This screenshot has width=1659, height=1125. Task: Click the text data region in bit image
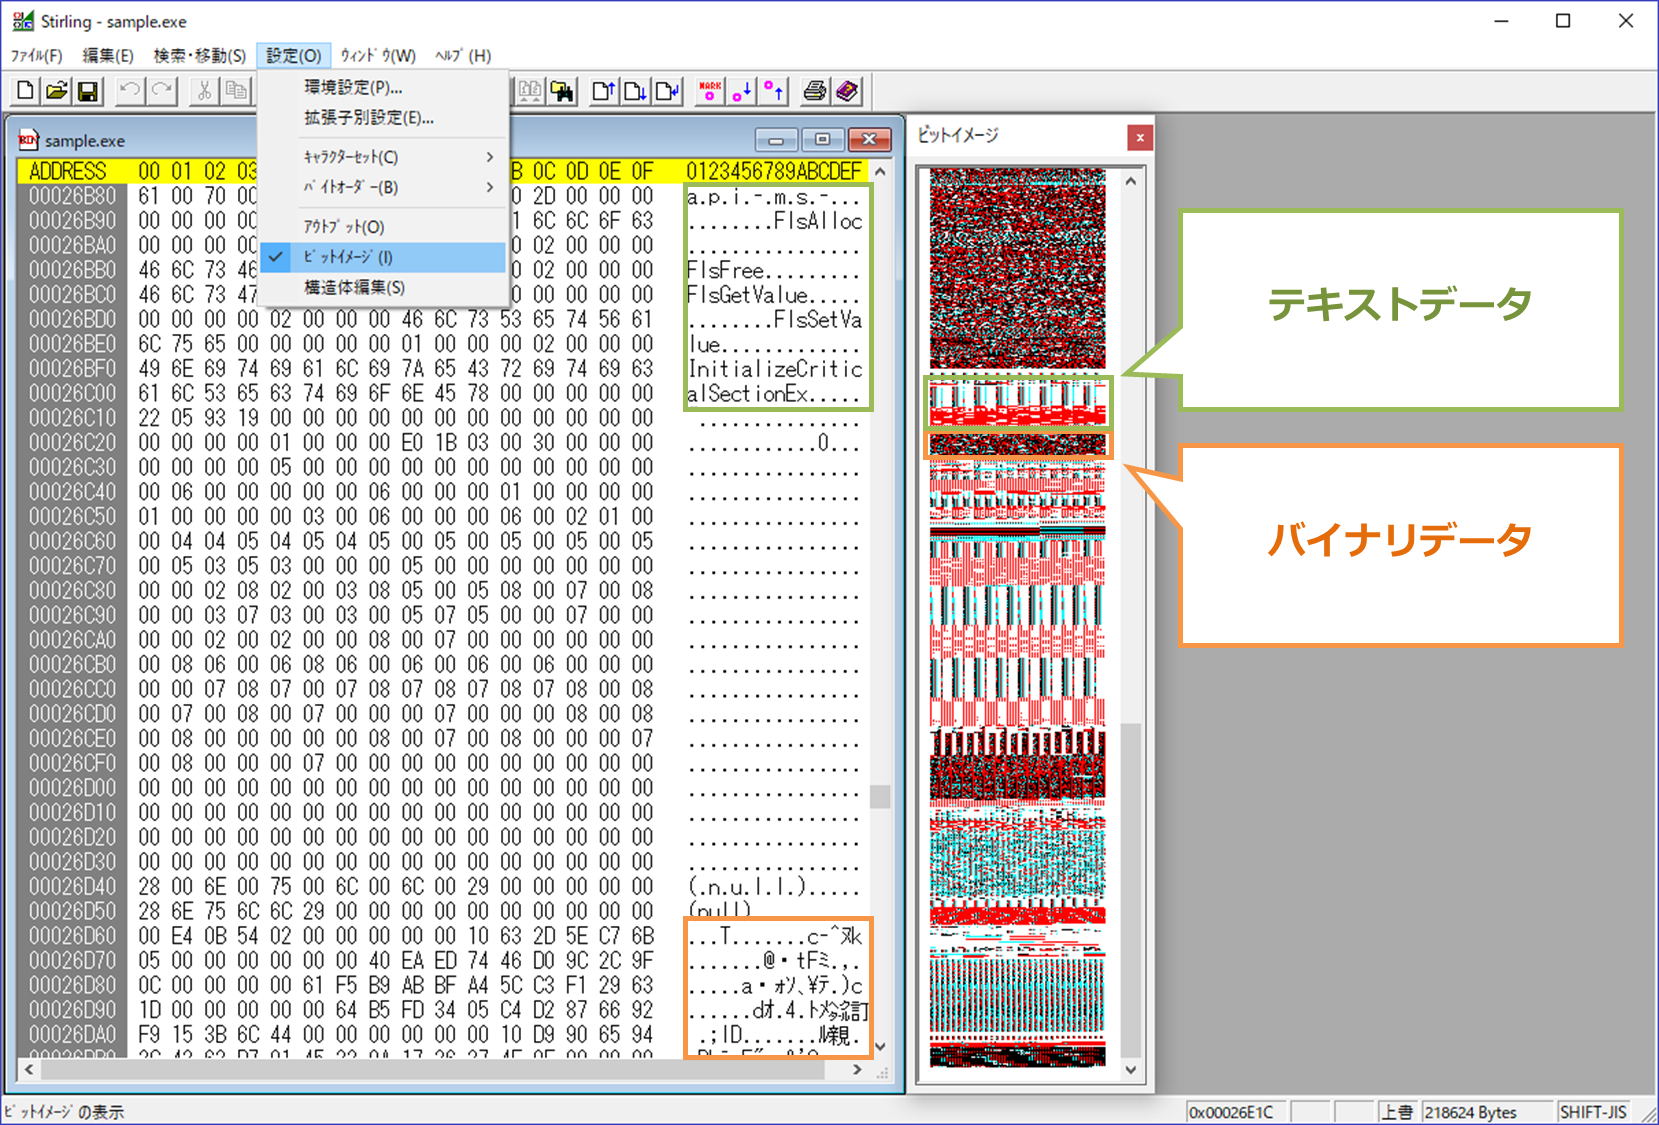[1018, 402]
